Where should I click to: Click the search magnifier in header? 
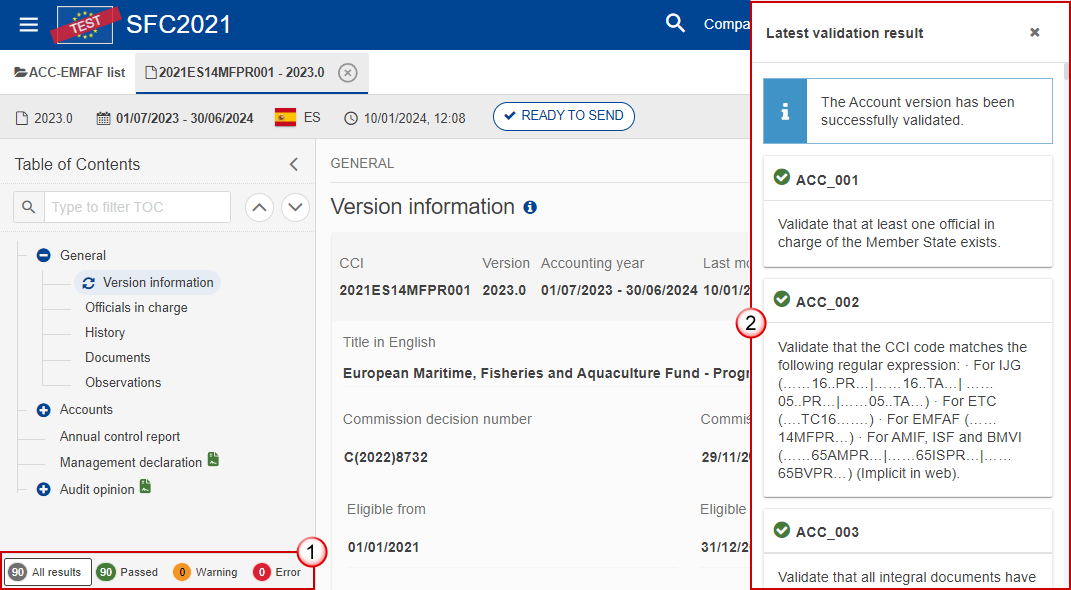(x=676, y=24)
